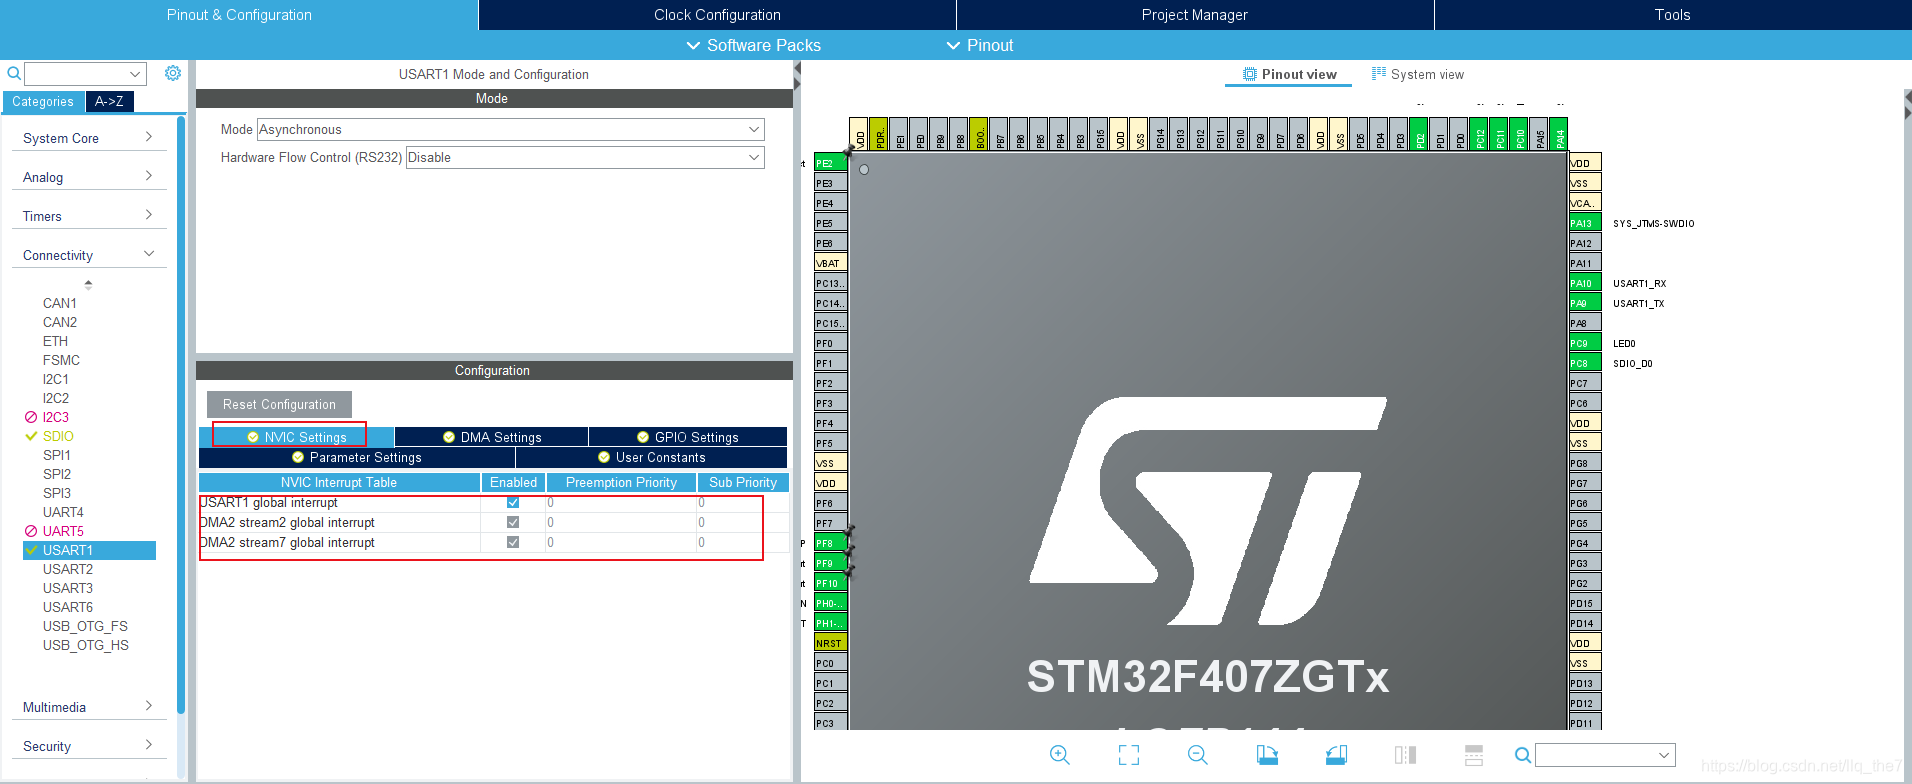Viewport: 1912px width, 784px height.
Task: Open the User Constants tab
Action: pos(651,457)
